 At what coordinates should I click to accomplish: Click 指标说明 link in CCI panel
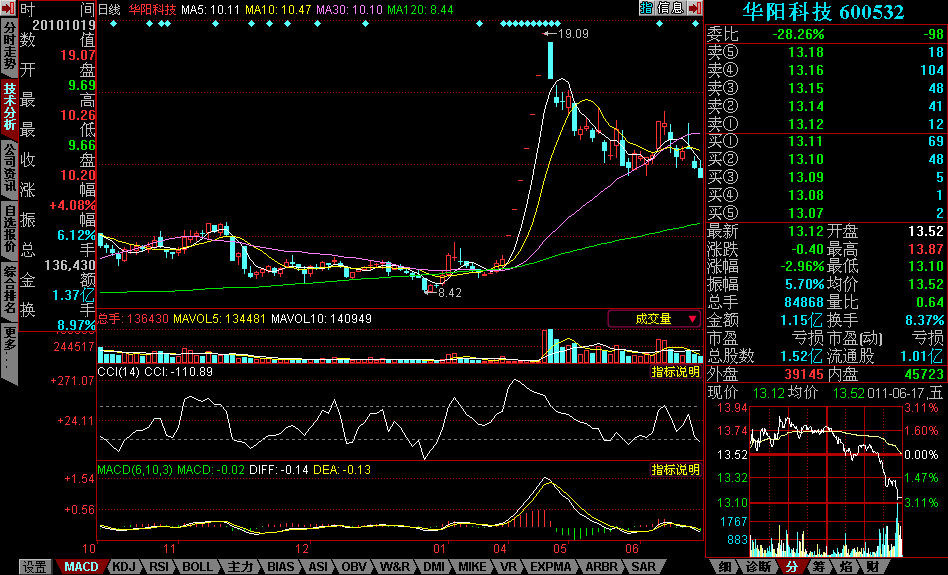click(x=676, y=372)
